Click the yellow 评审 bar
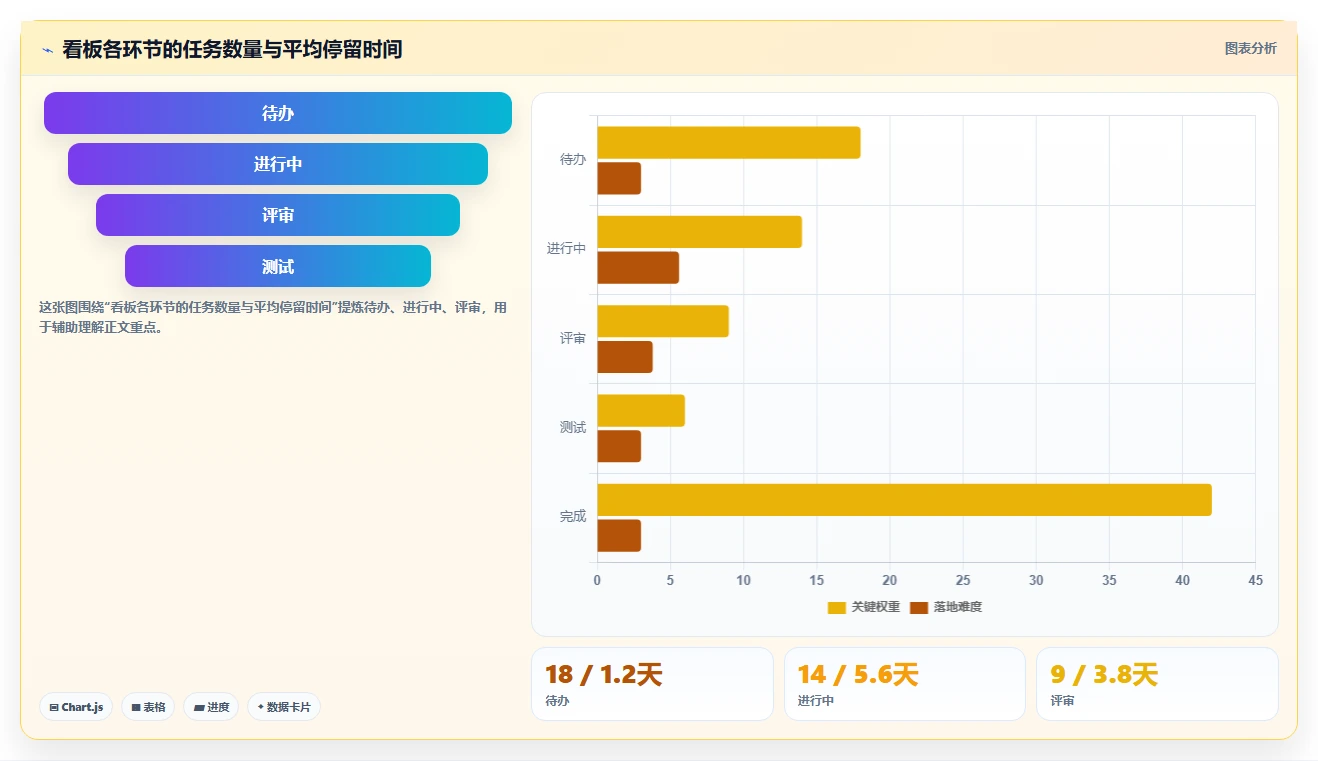Image resolution: width=1318 pixels, height=761 pixels. [x=663, y=321]
